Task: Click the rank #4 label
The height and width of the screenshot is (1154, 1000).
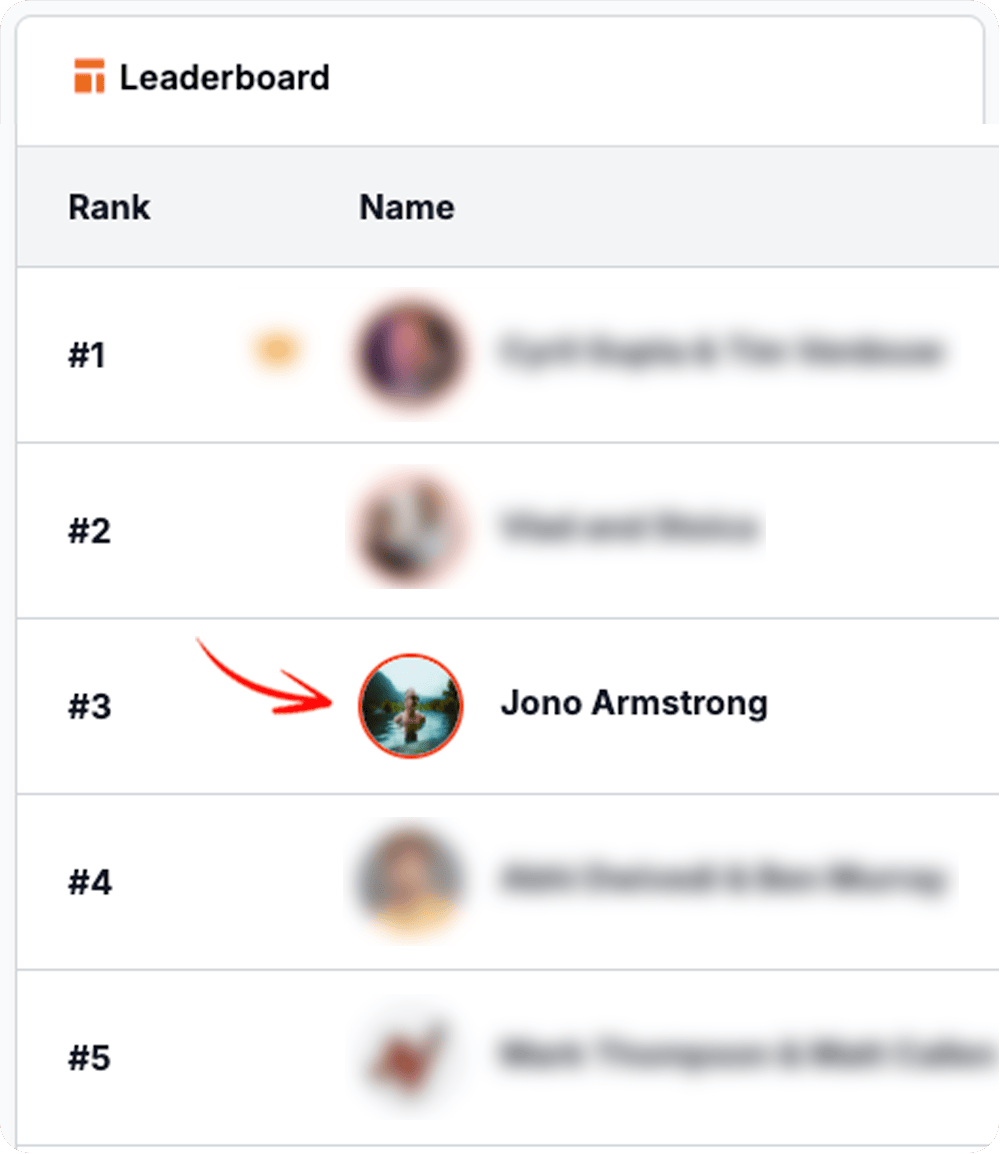Action: [x=89, y=883]
